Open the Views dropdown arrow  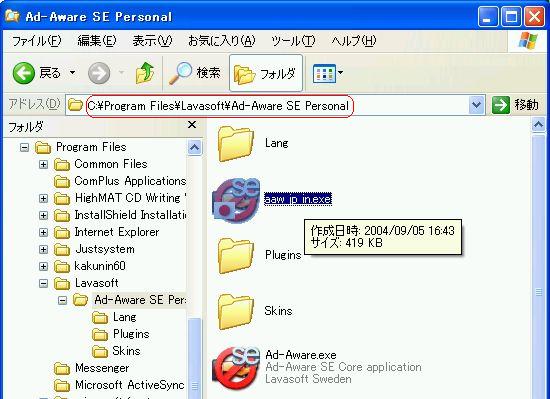pyautogui.click(x=340, y=73)
